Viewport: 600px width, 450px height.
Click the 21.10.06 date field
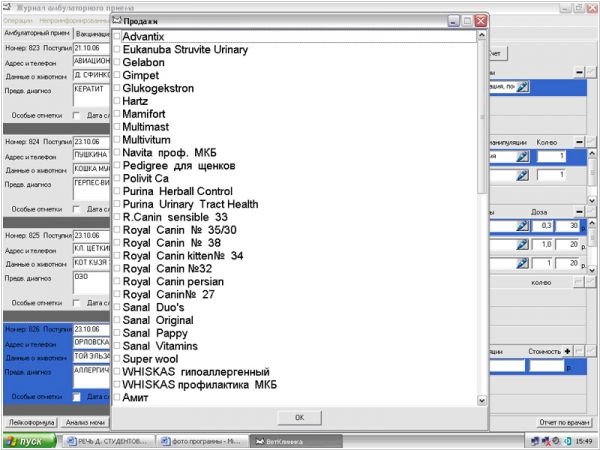(x=91, y=48)
